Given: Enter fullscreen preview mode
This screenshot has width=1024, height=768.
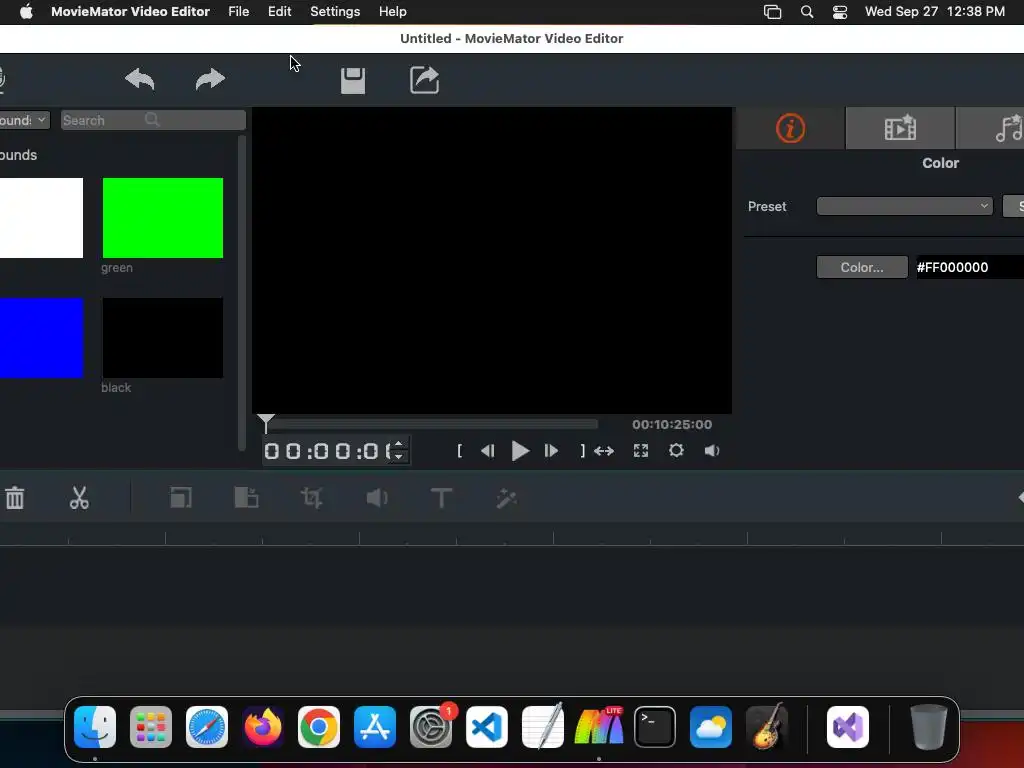Looking at the screenshot, I should pyautogui.click(x=641, y=451).
